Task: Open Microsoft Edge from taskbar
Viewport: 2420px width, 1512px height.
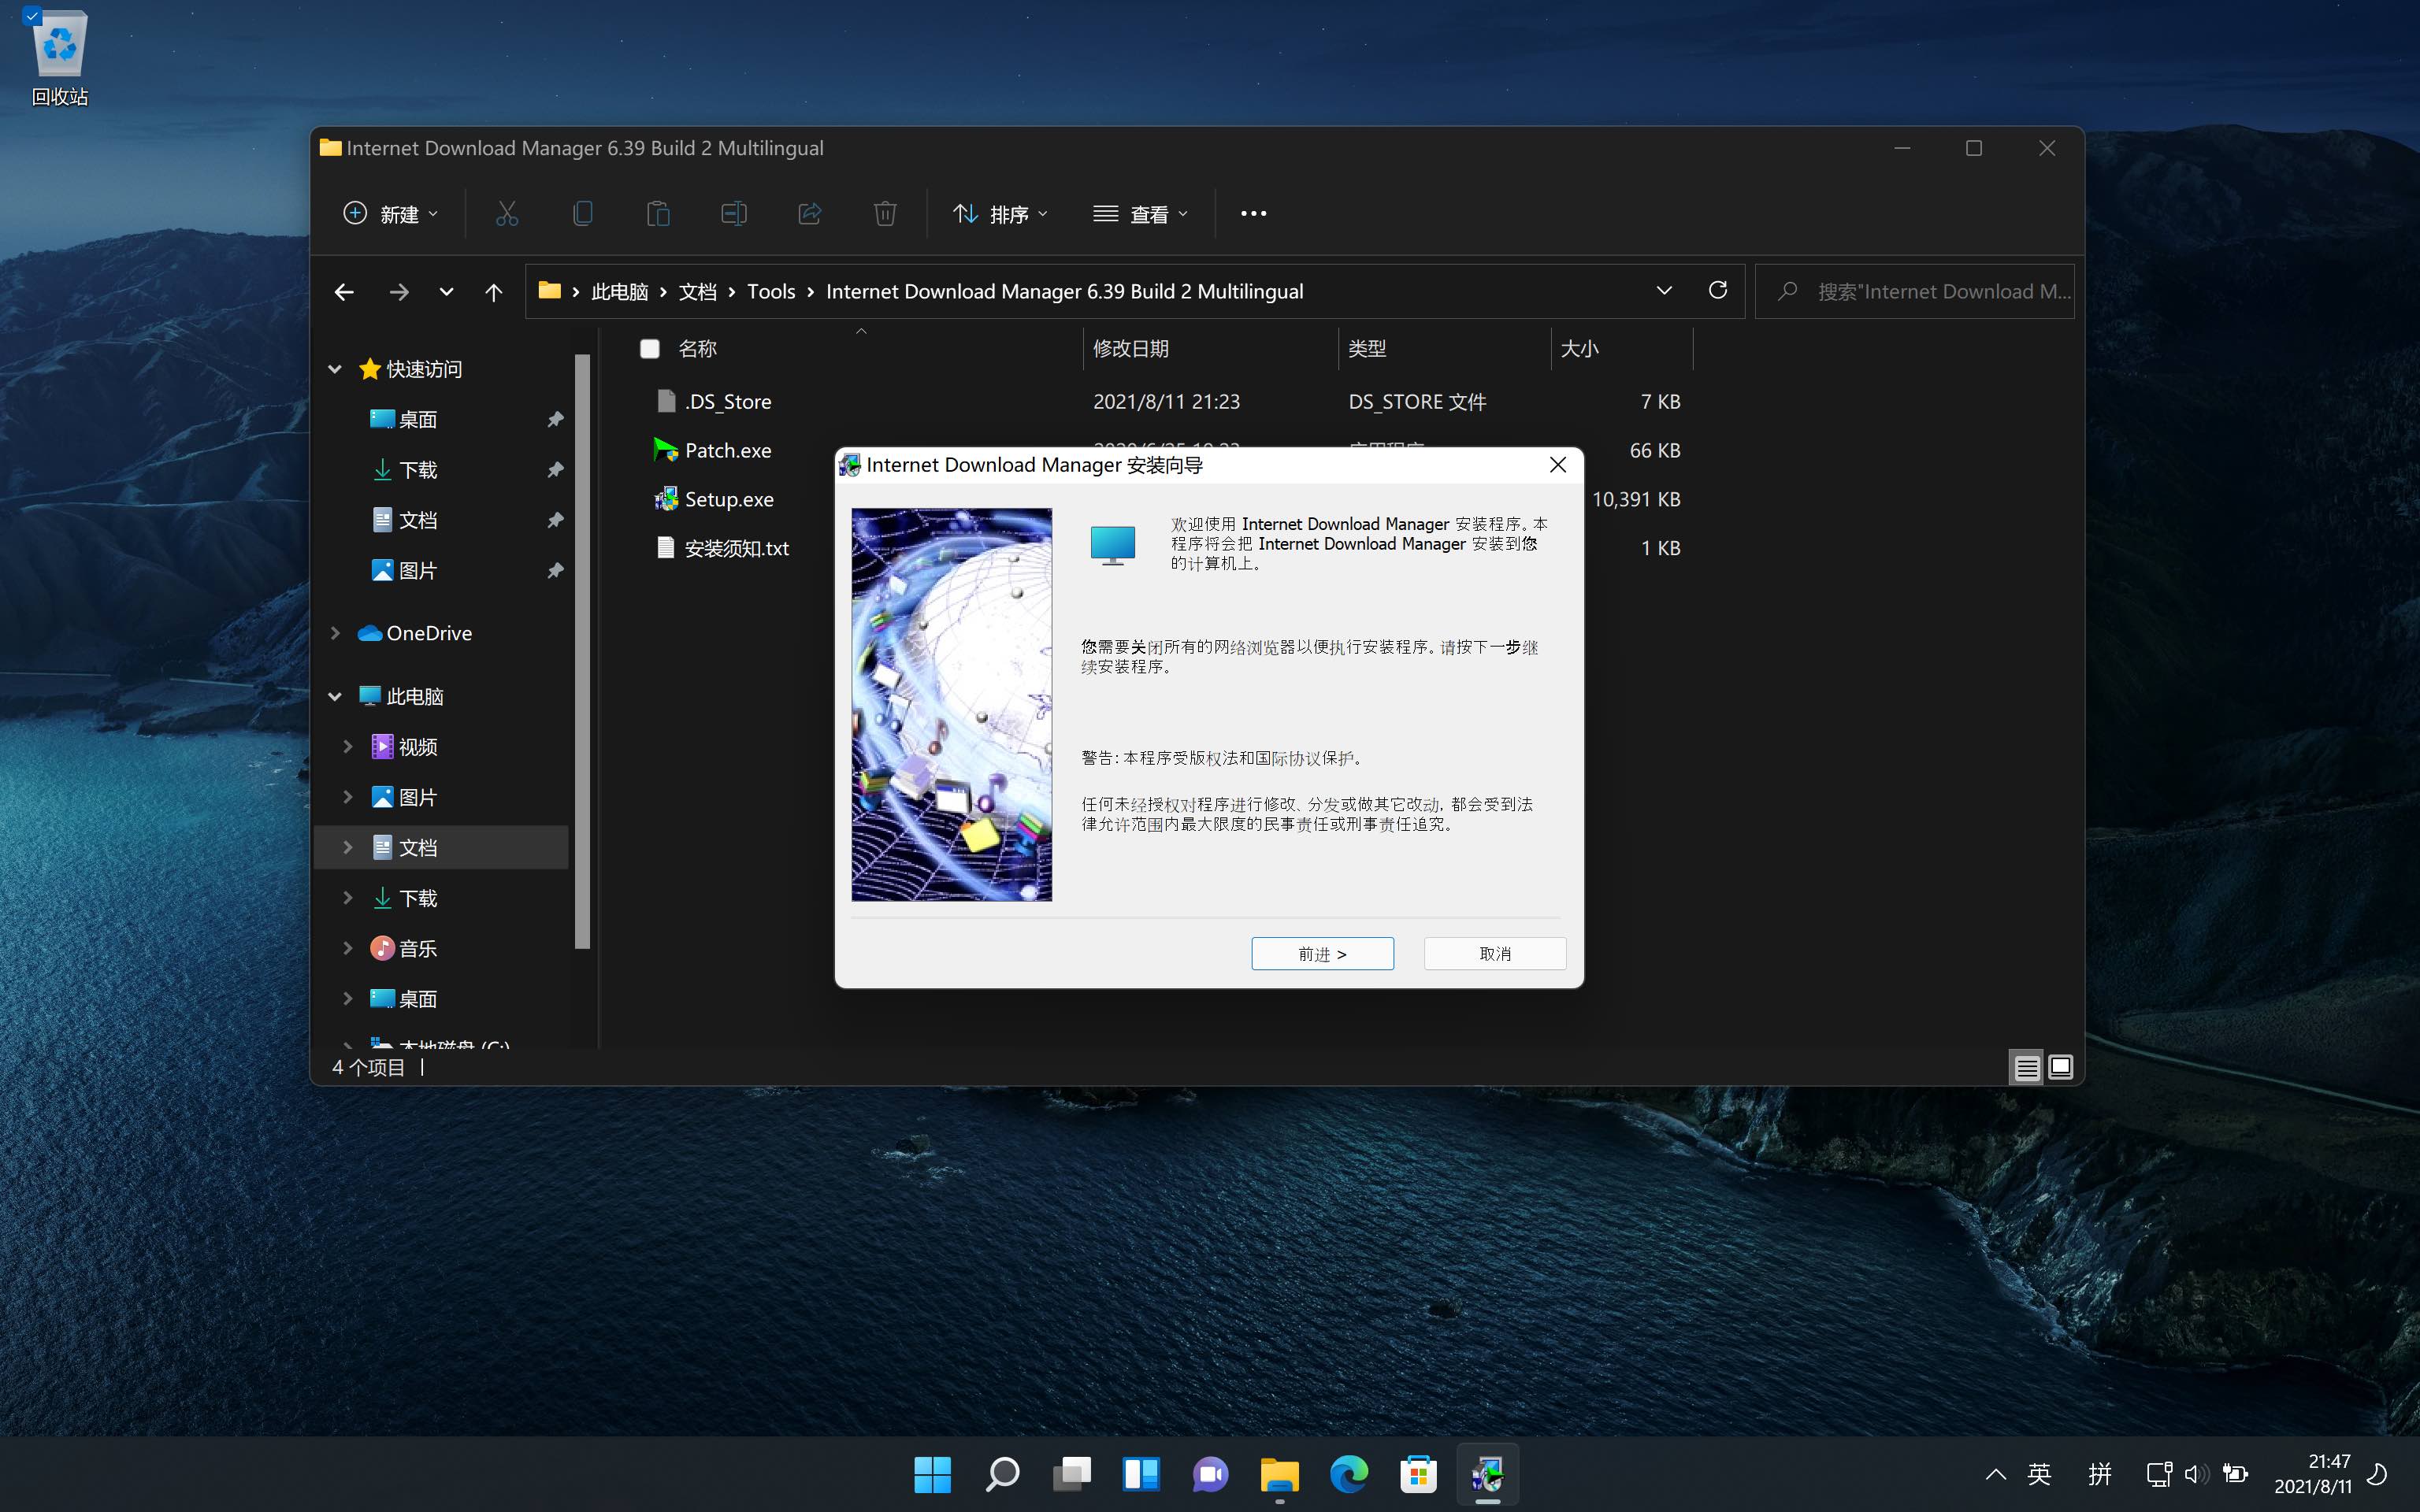Action: click(x=1348, y=1474)
